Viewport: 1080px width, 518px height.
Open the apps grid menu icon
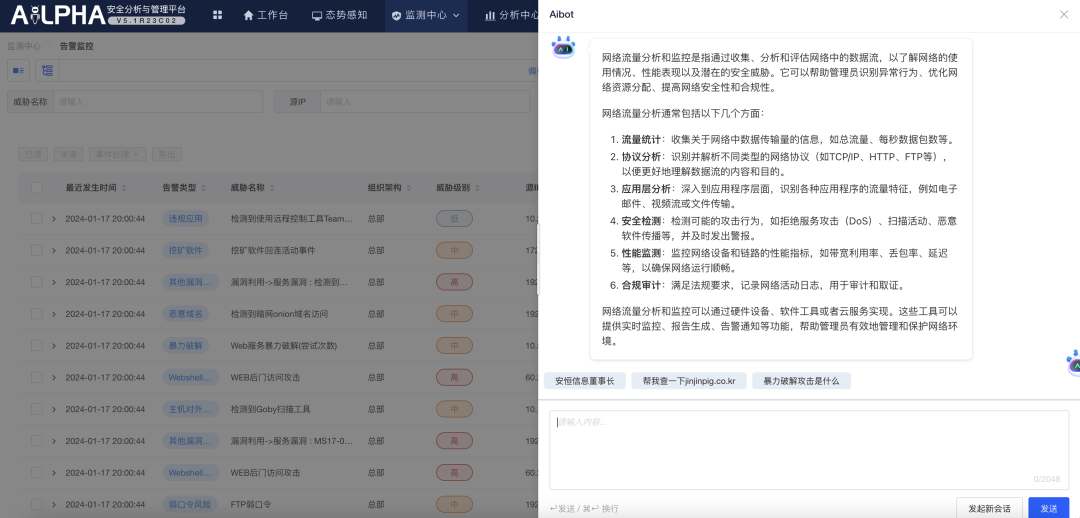tap(217, 16)
